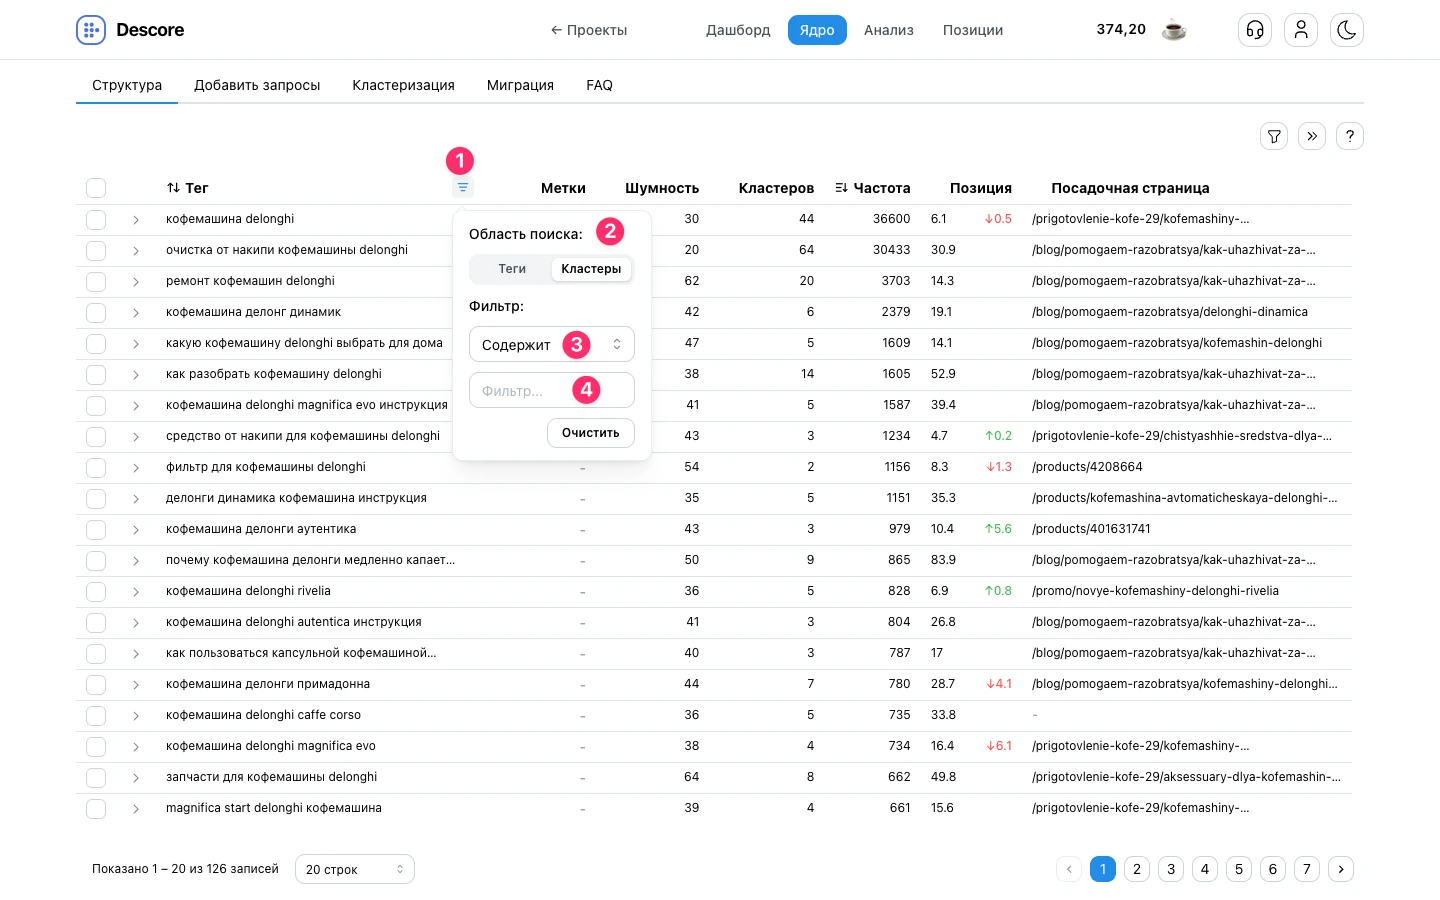Go to next page arrow
This screenshot has height=900, width=1440.
[x=1341, y=869]
